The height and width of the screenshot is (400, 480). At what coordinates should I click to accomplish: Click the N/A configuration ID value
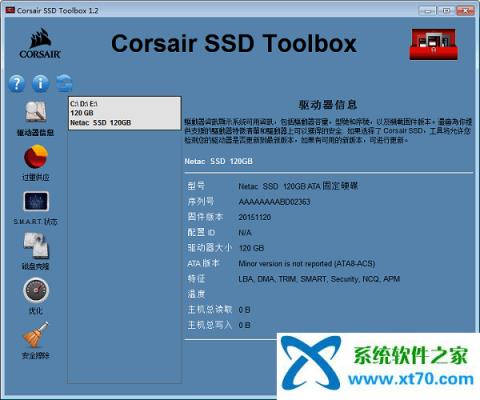245,233
